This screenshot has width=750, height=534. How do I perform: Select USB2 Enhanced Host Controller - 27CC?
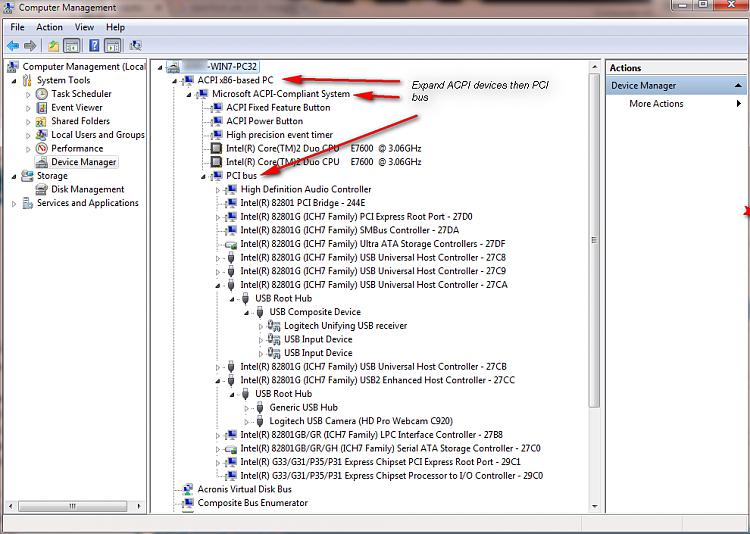[377, 380]
